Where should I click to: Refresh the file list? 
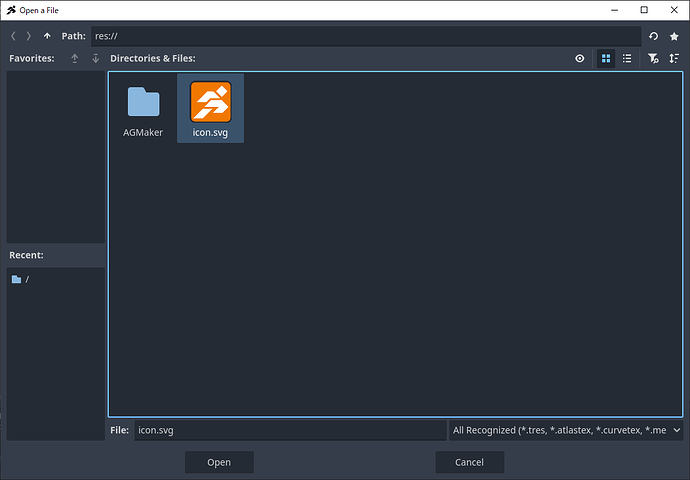(654, 36)
